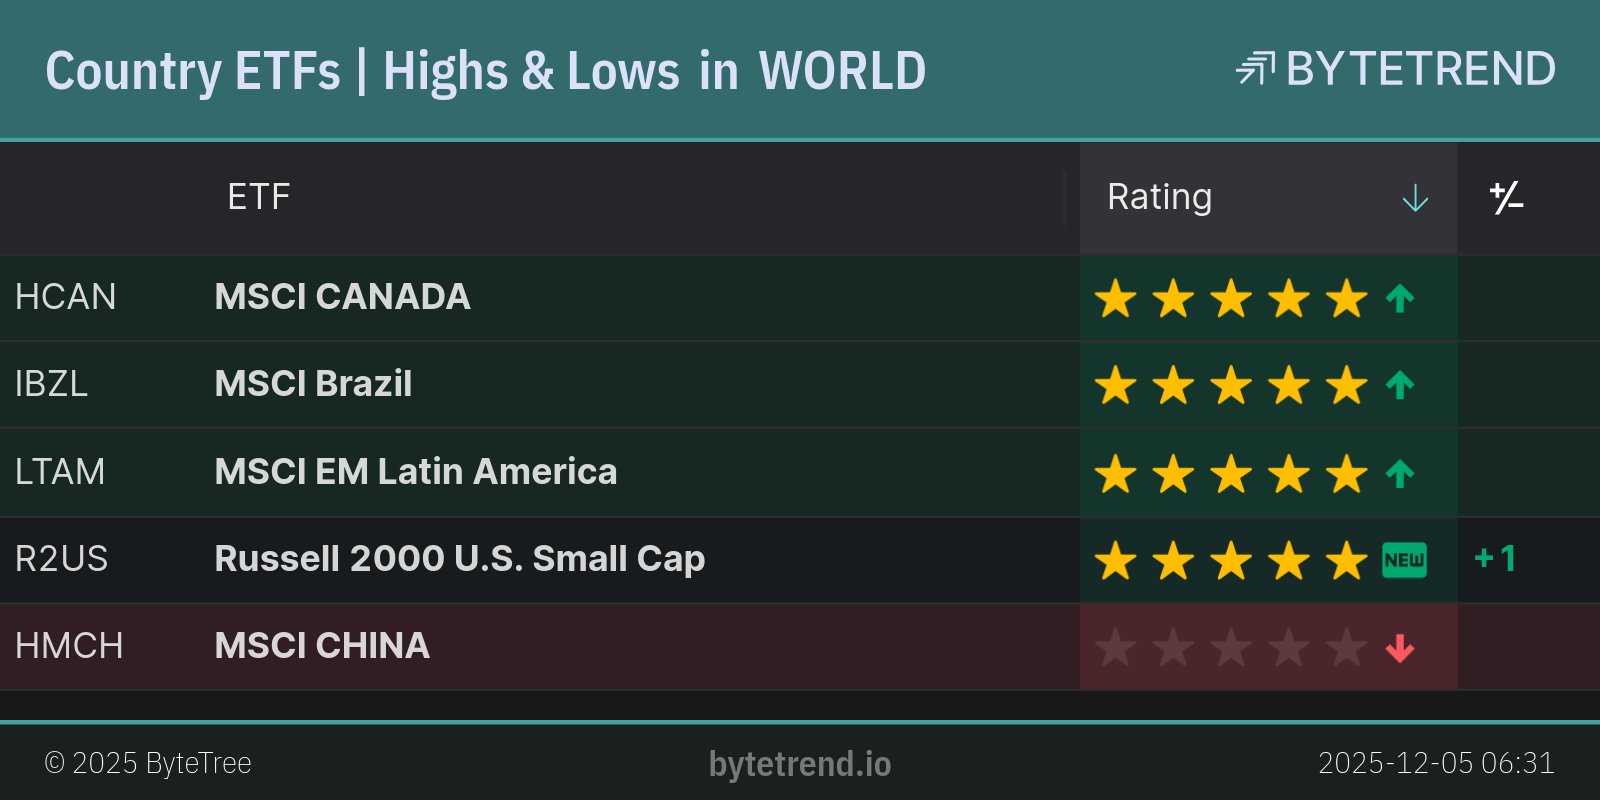Viewport: 1600px width, 800px height.
Task: Click the plus/minus column header icon
Action: click(x=1506, y=198)
